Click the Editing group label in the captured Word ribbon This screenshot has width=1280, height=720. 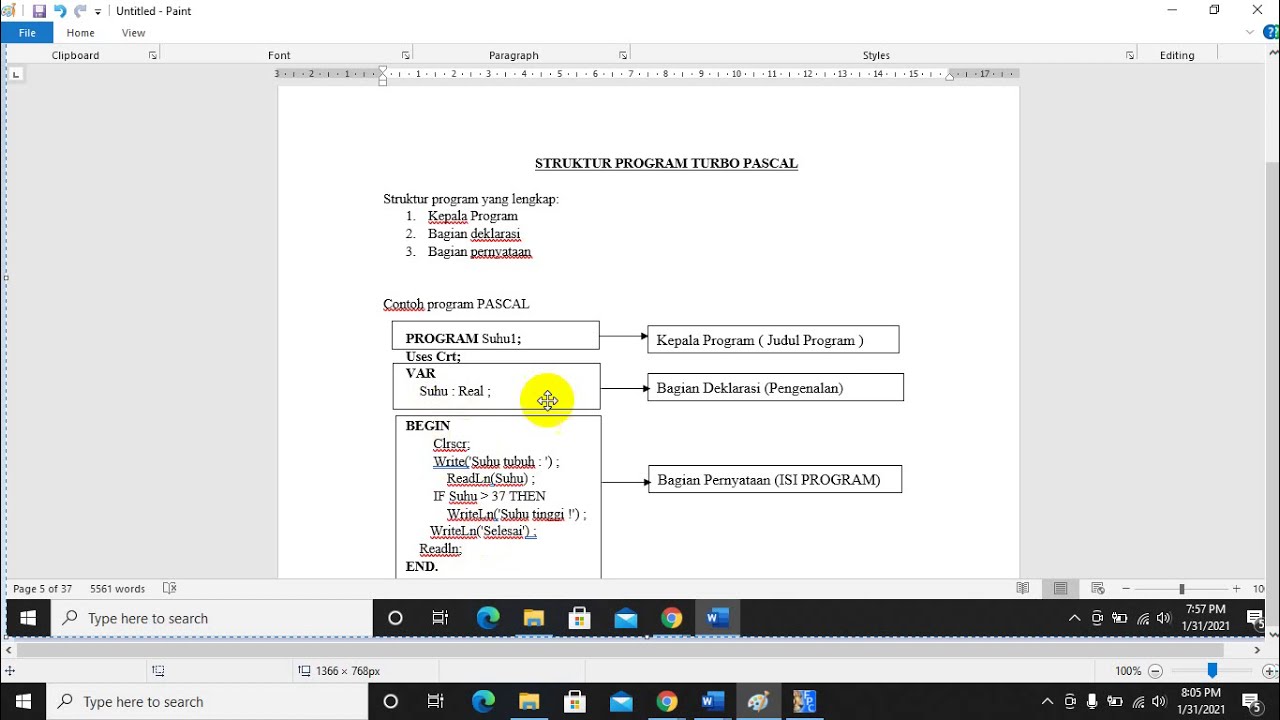pos(1177,56)
